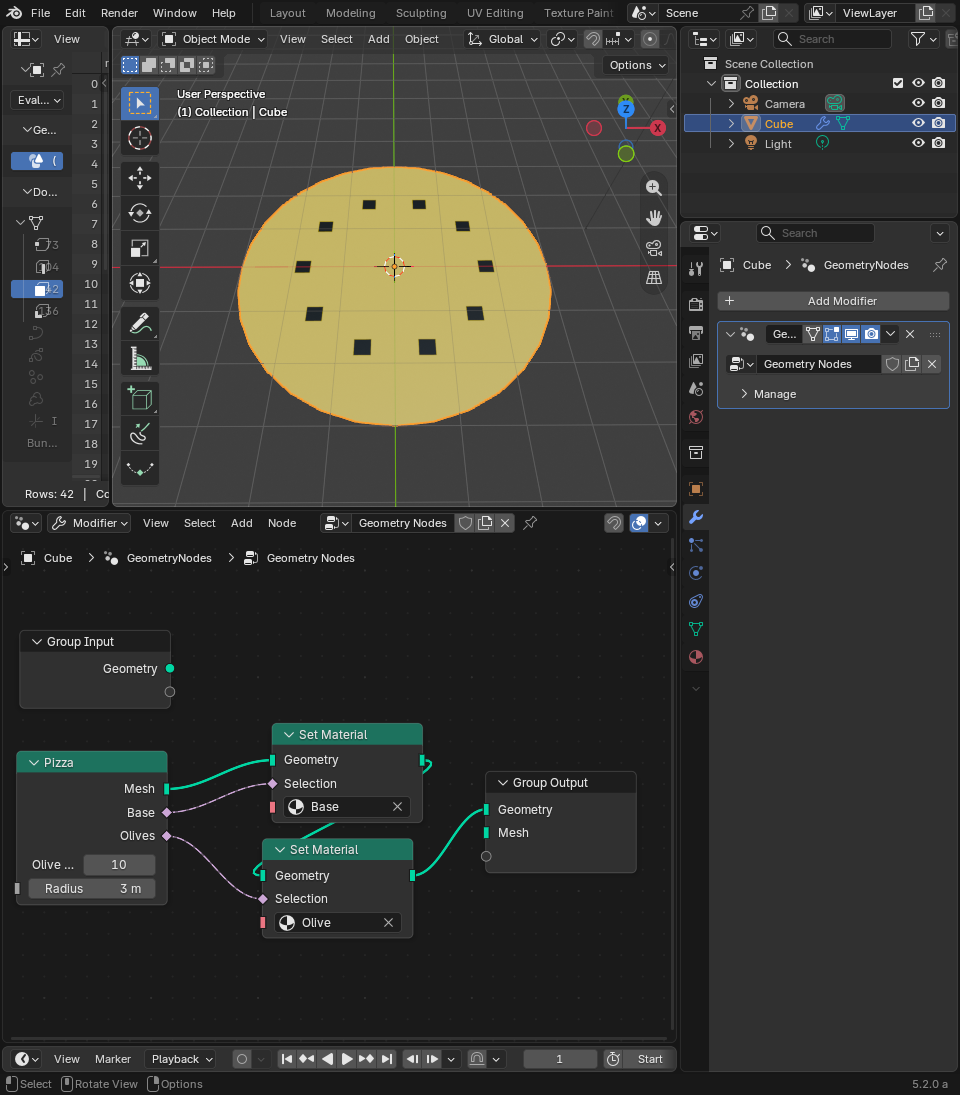Select the Transform tool

pyautogui.click(x=140, y=283)
